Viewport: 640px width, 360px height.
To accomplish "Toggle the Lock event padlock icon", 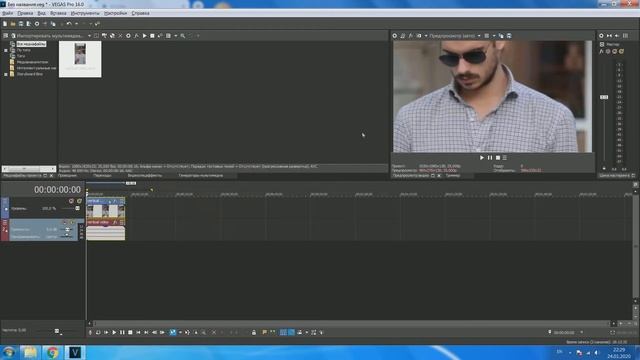I will coord(254,333).
